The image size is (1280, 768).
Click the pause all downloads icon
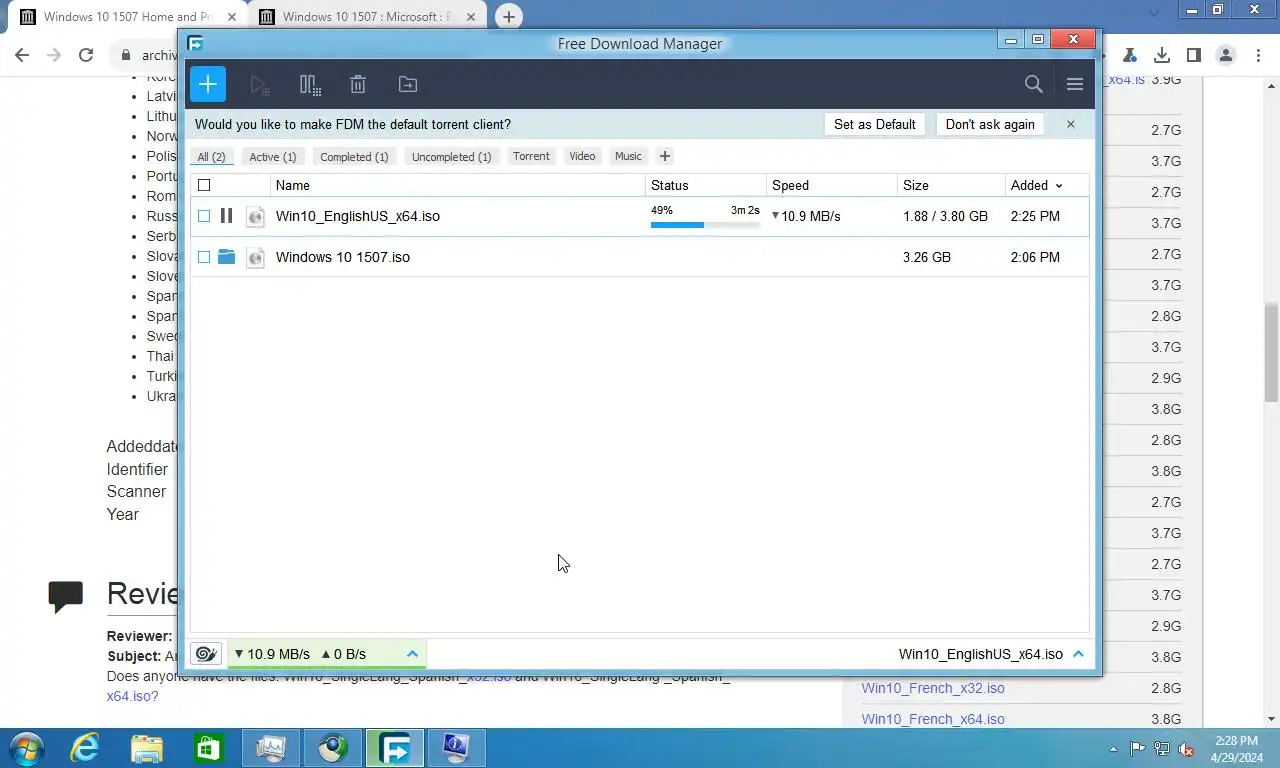pyautogui.click(x=310, y=85)
